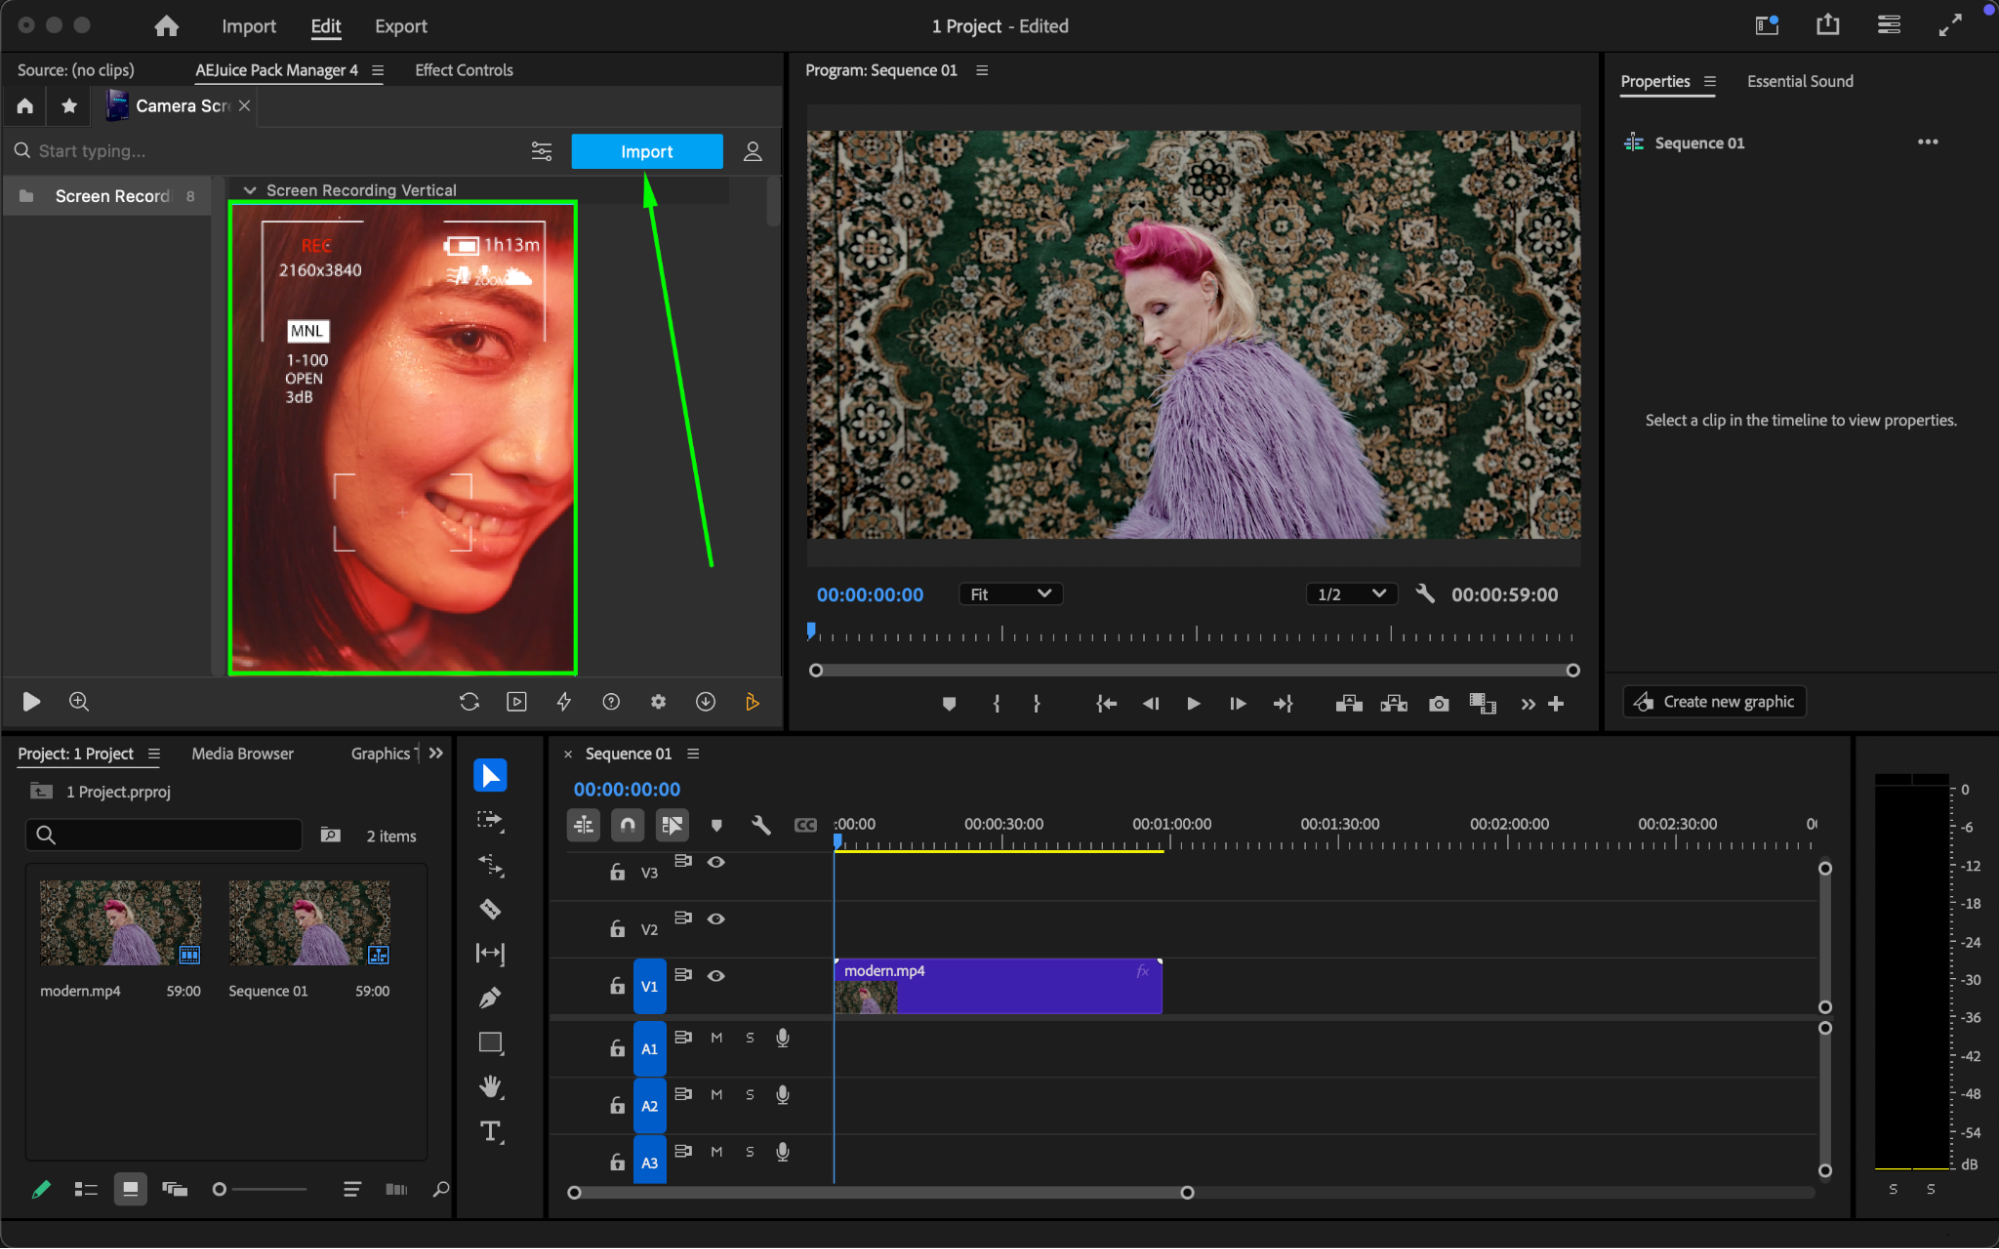This screenshot has width=1999, height=1249.
Task: Open the 1/2 playback resolution dropdown
Action: coord(1350,594)
